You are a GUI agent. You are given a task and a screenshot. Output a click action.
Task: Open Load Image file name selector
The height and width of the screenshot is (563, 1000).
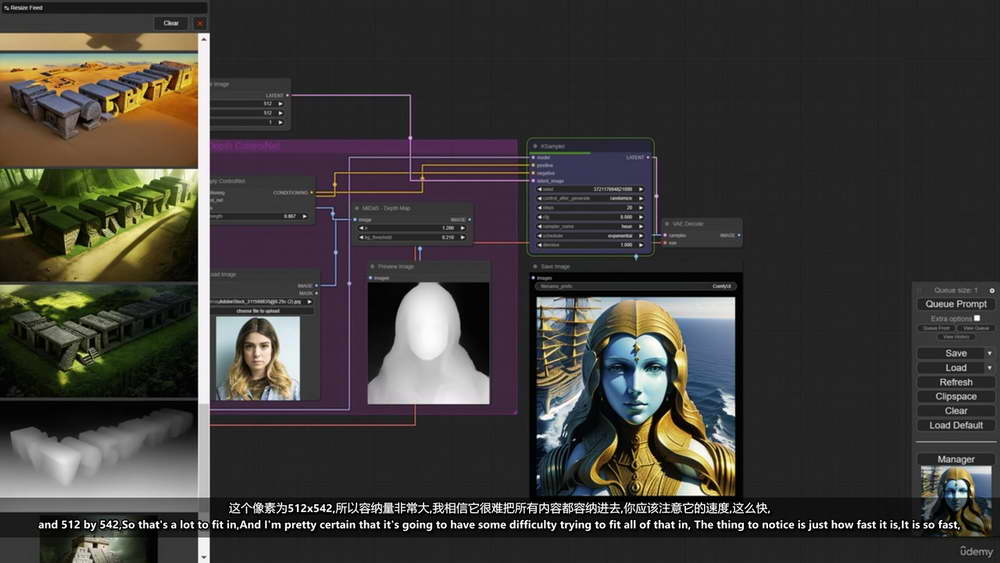pos(261,302)
